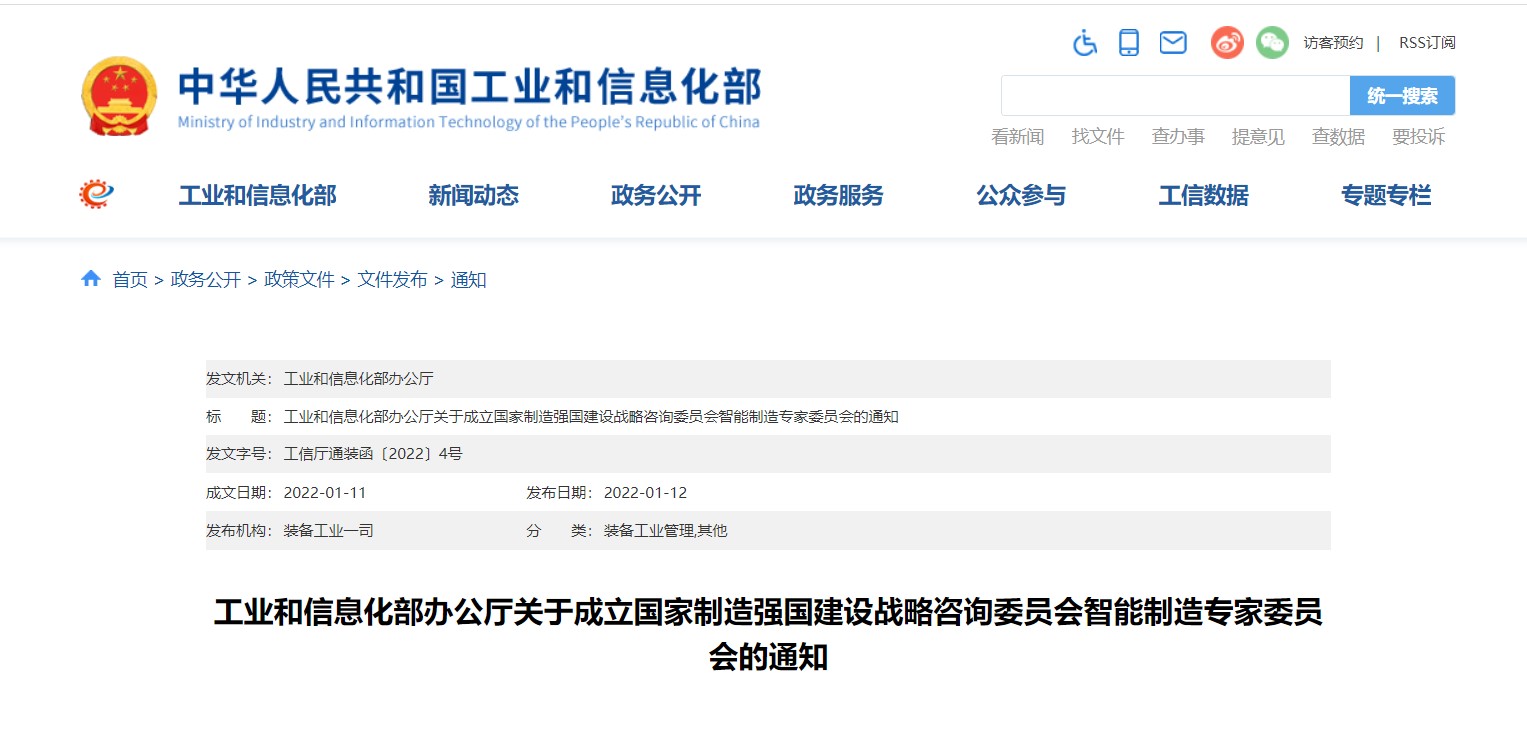This screenshot has width=1527, height=745.
Task: Go to 通知 in breadcrumb
Action: [x=468, y=280]
